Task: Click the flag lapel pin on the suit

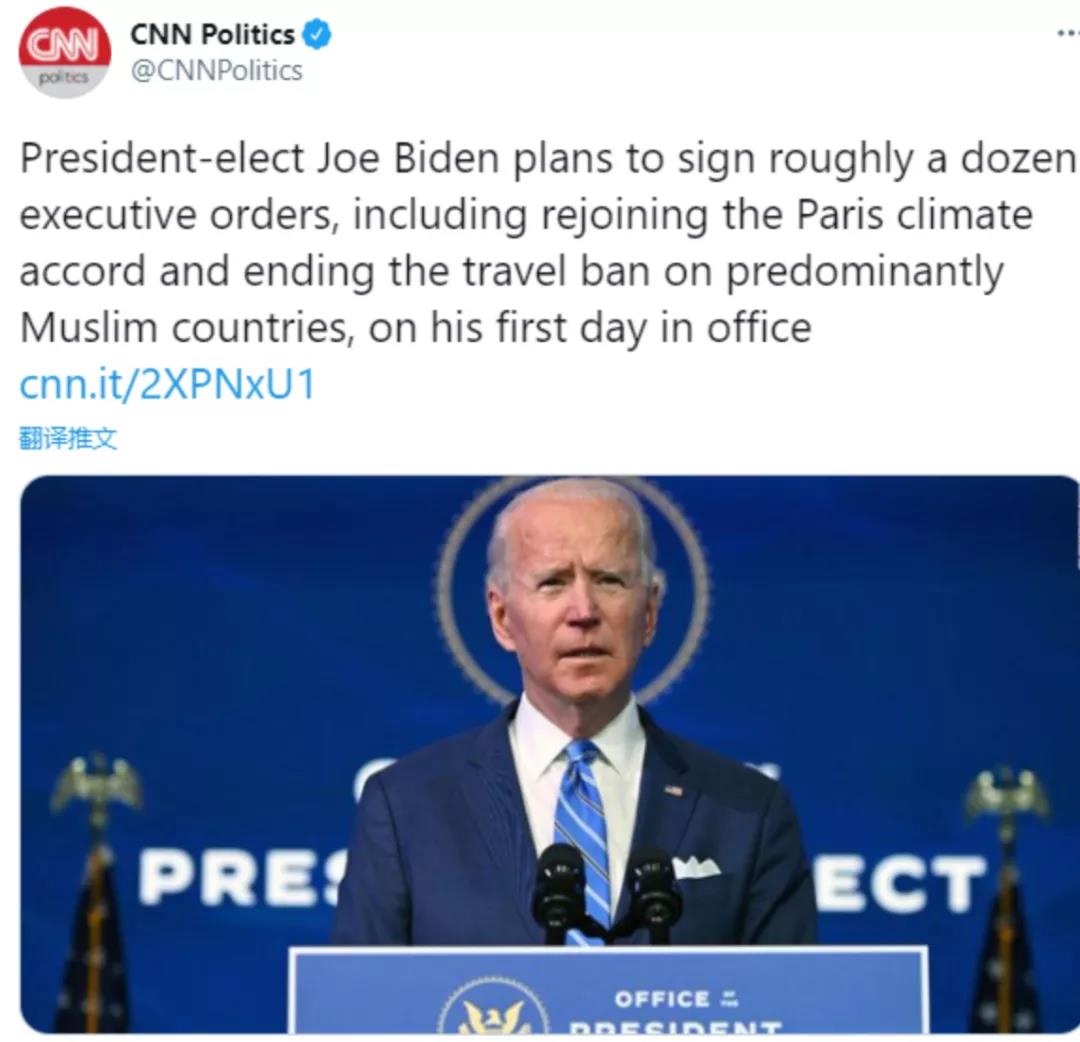Action: [x=673, y=790]
